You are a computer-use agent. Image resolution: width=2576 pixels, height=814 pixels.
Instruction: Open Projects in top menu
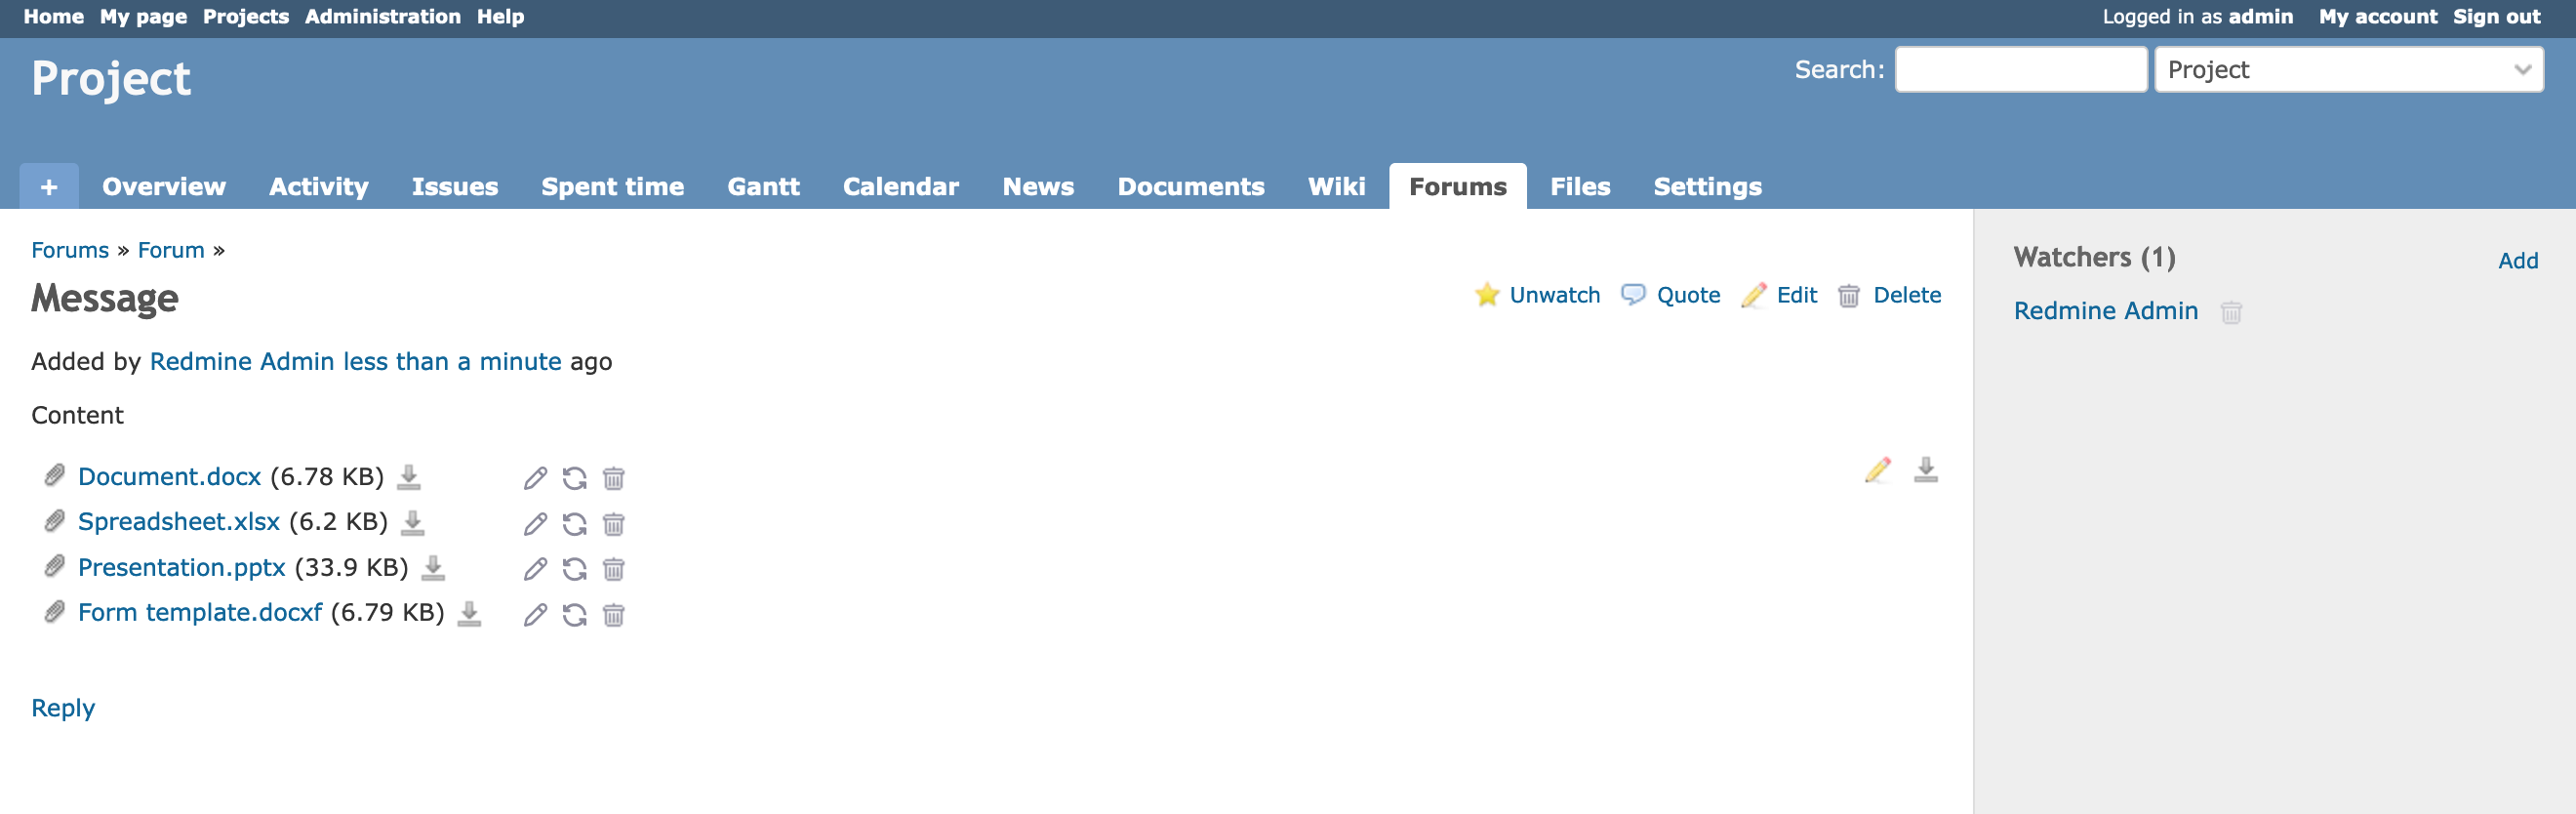pos(246,17)
